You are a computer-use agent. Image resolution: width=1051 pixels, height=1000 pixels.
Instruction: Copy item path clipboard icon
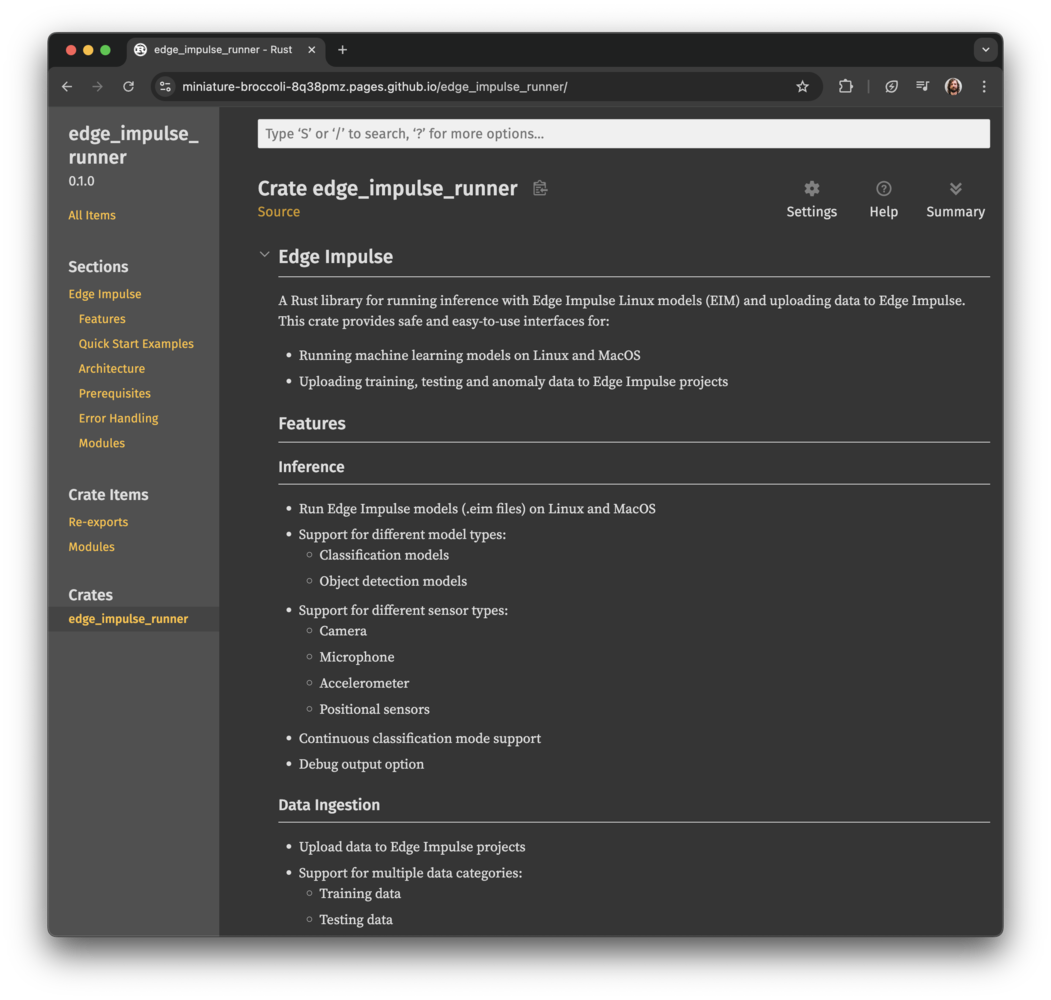point(540,188)
